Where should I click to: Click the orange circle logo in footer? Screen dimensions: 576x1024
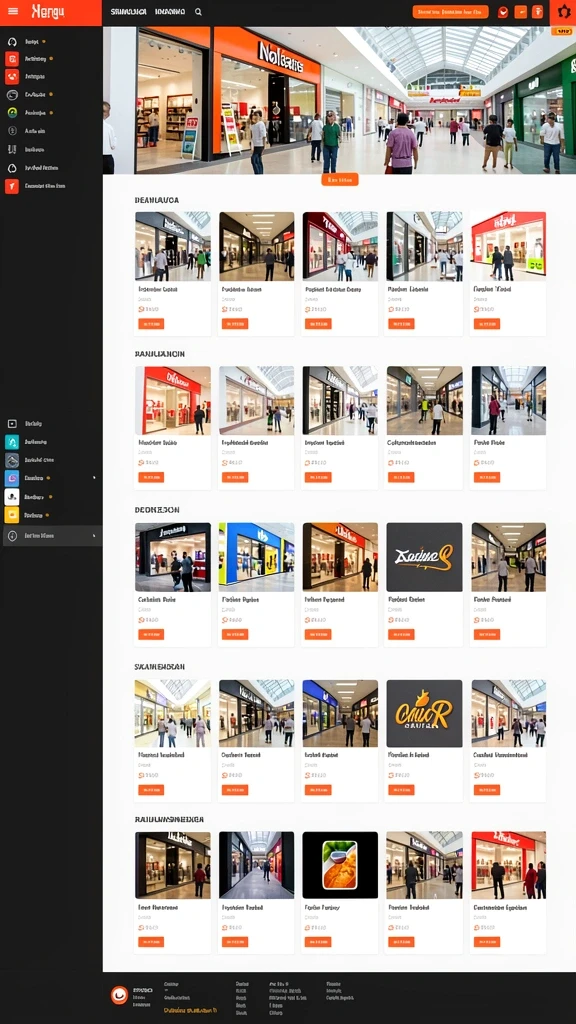119,995
